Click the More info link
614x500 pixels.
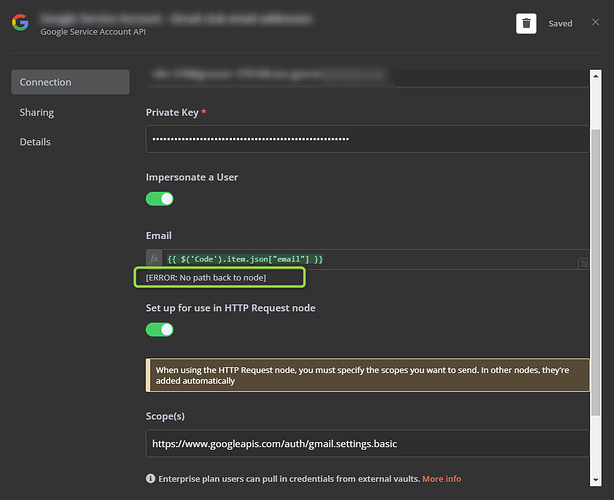coord(441,479)
